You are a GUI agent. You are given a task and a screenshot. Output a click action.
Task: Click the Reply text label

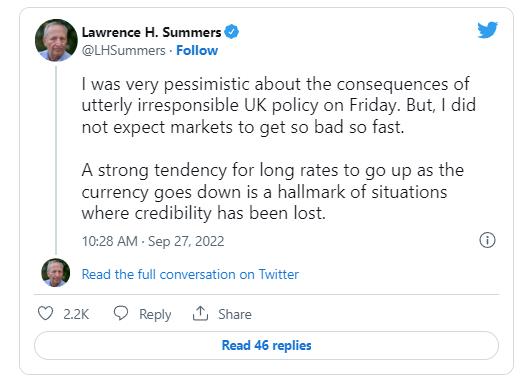(x=155, y=314)
